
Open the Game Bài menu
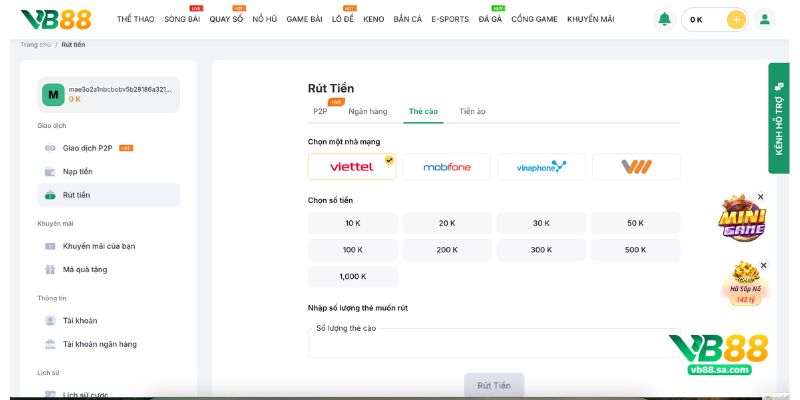click(305, 19)
